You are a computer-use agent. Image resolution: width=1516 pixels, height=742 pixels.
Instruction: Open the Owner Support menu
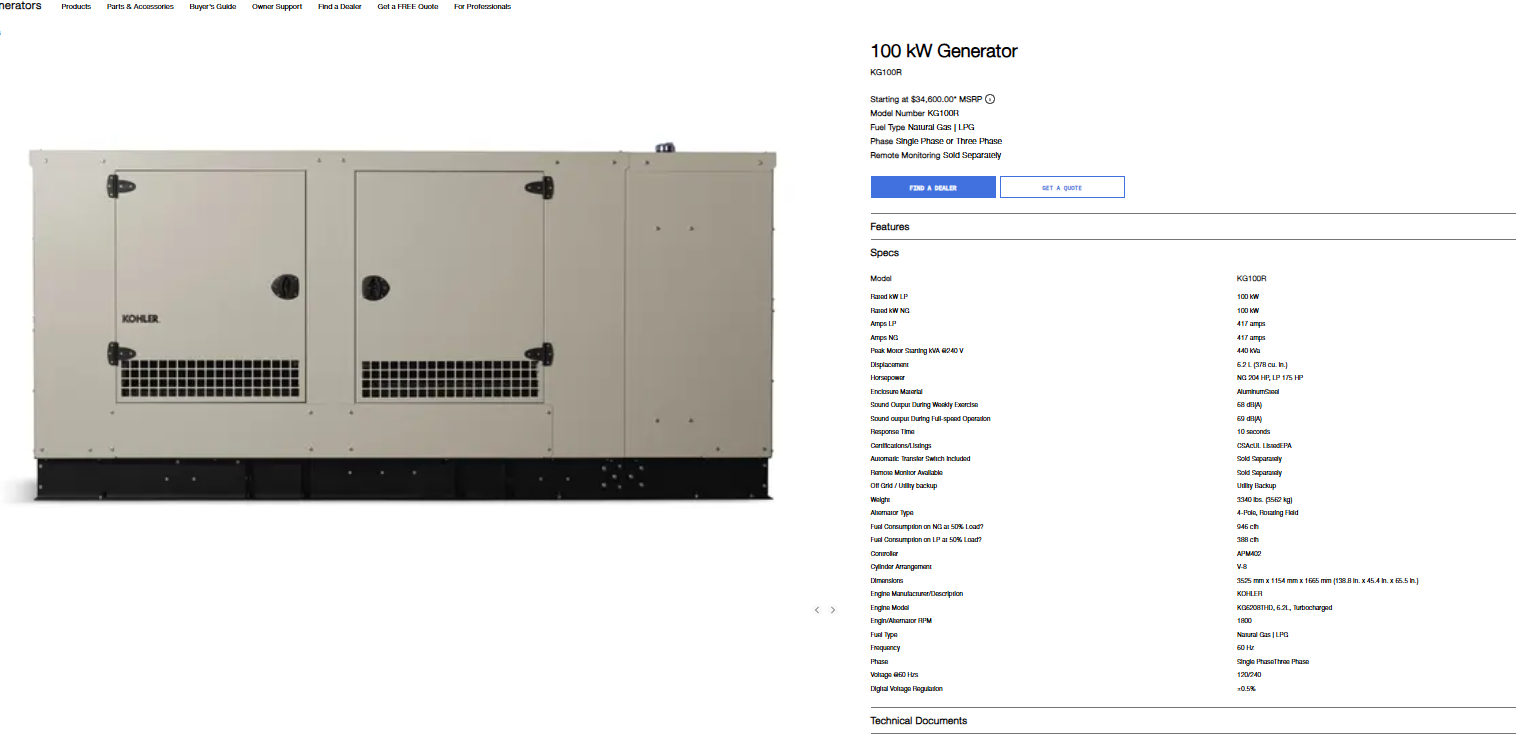click(277, 7)
